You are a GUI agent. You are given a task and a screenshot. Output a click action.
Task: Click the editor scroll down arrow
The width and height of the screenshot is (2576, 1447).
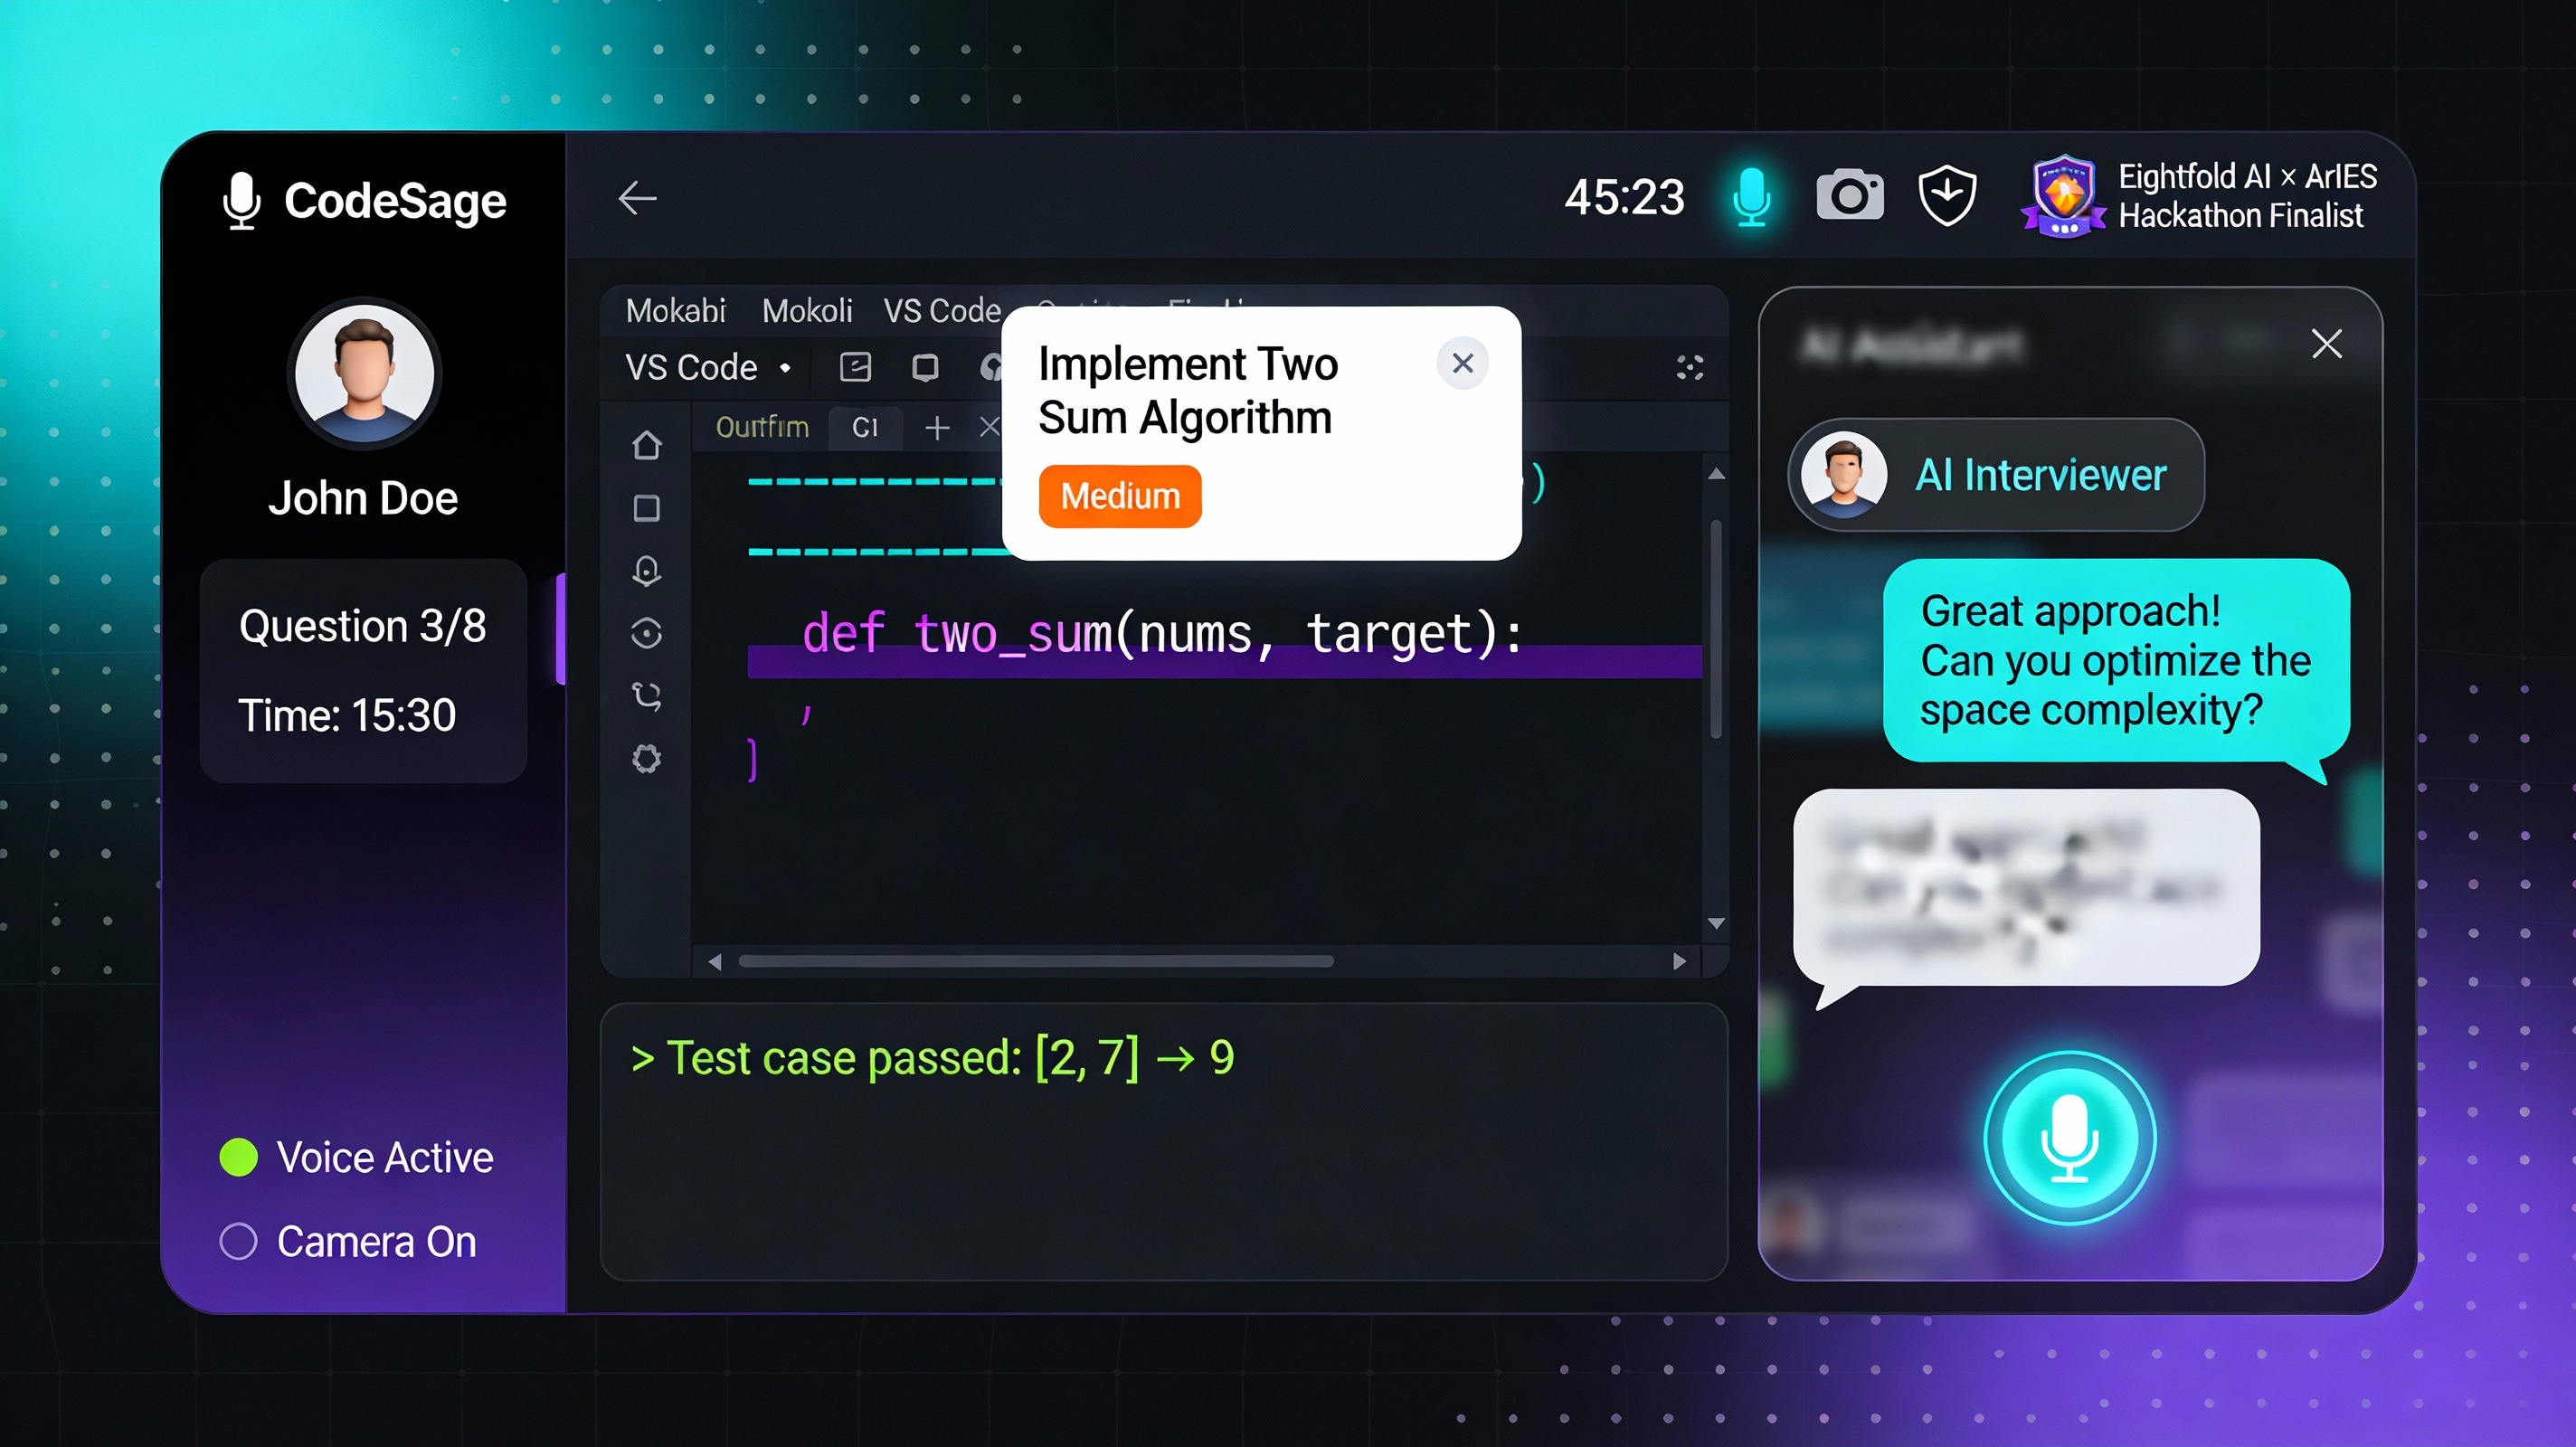(1716, 923)
